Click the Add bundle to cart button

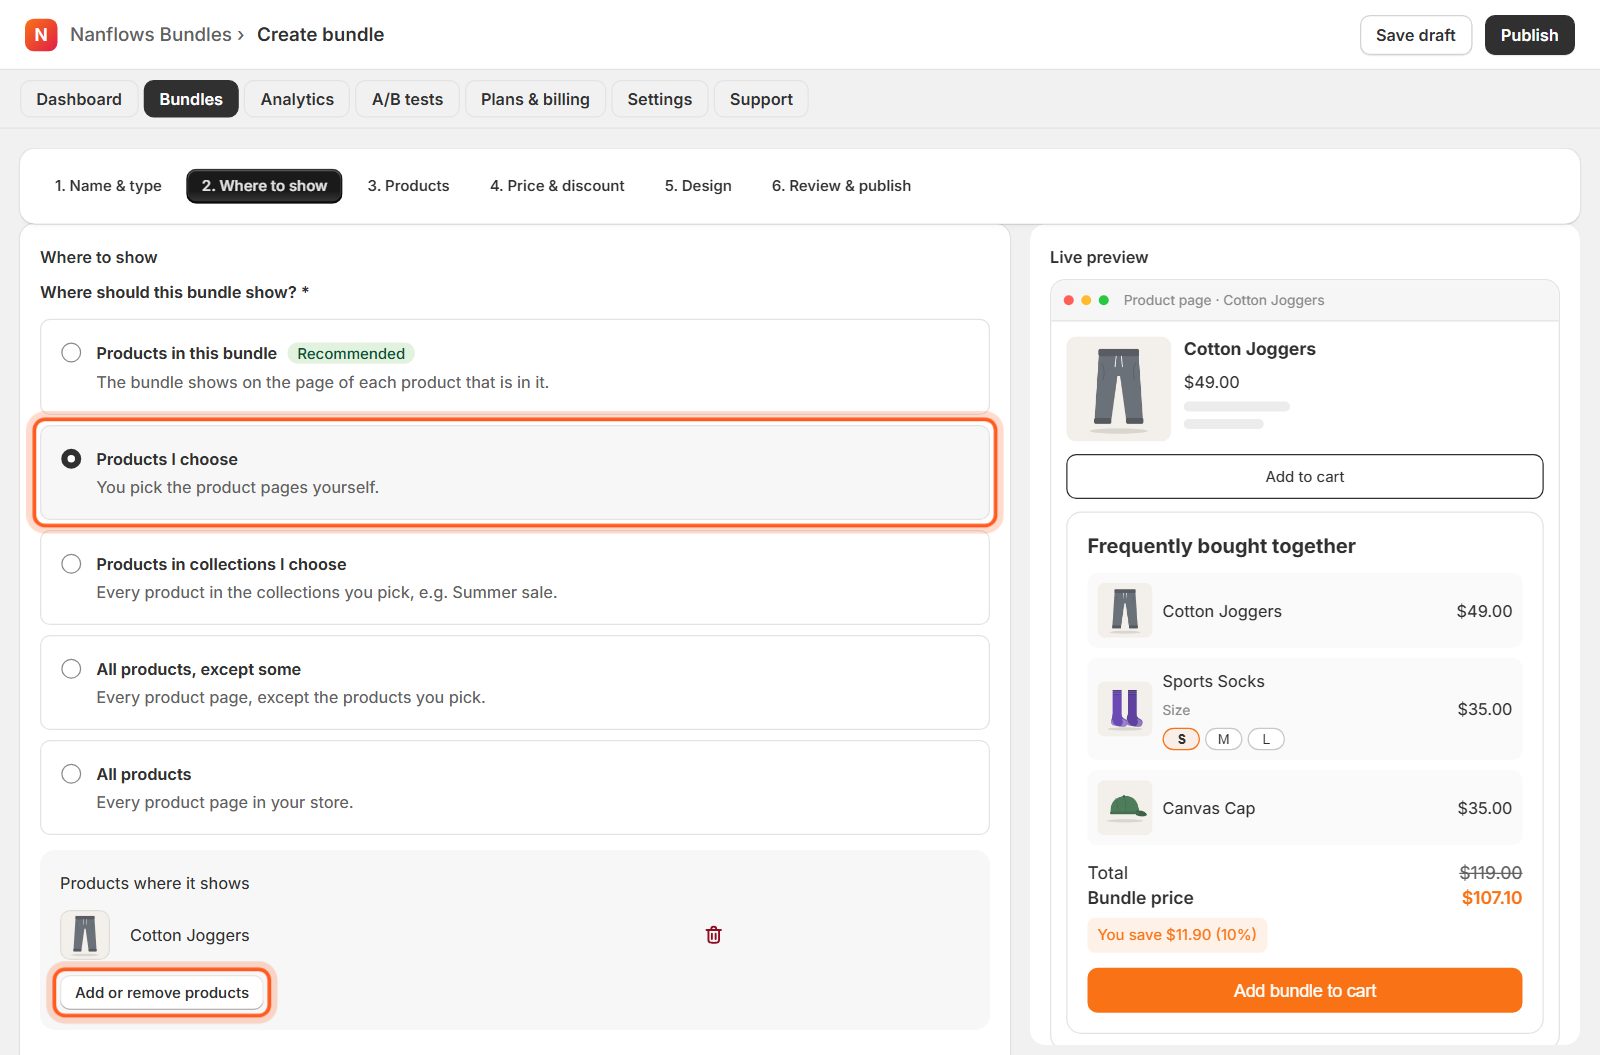(x=1305, y=990)
